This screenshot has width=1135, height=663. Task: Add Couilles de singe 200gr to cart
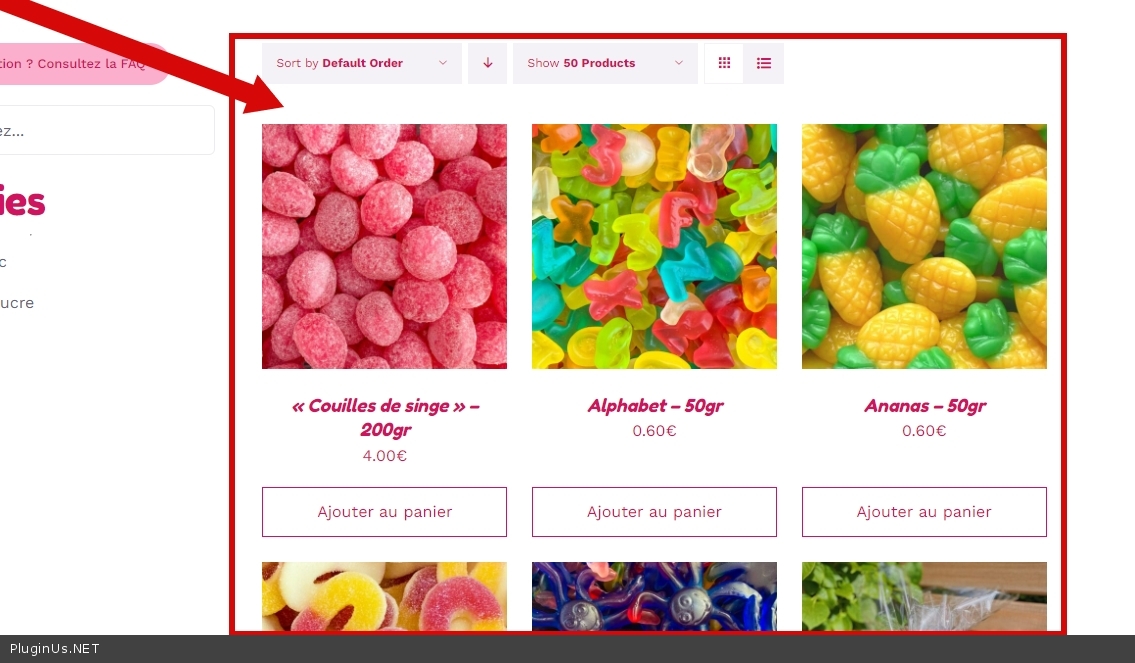click(384, 512)
